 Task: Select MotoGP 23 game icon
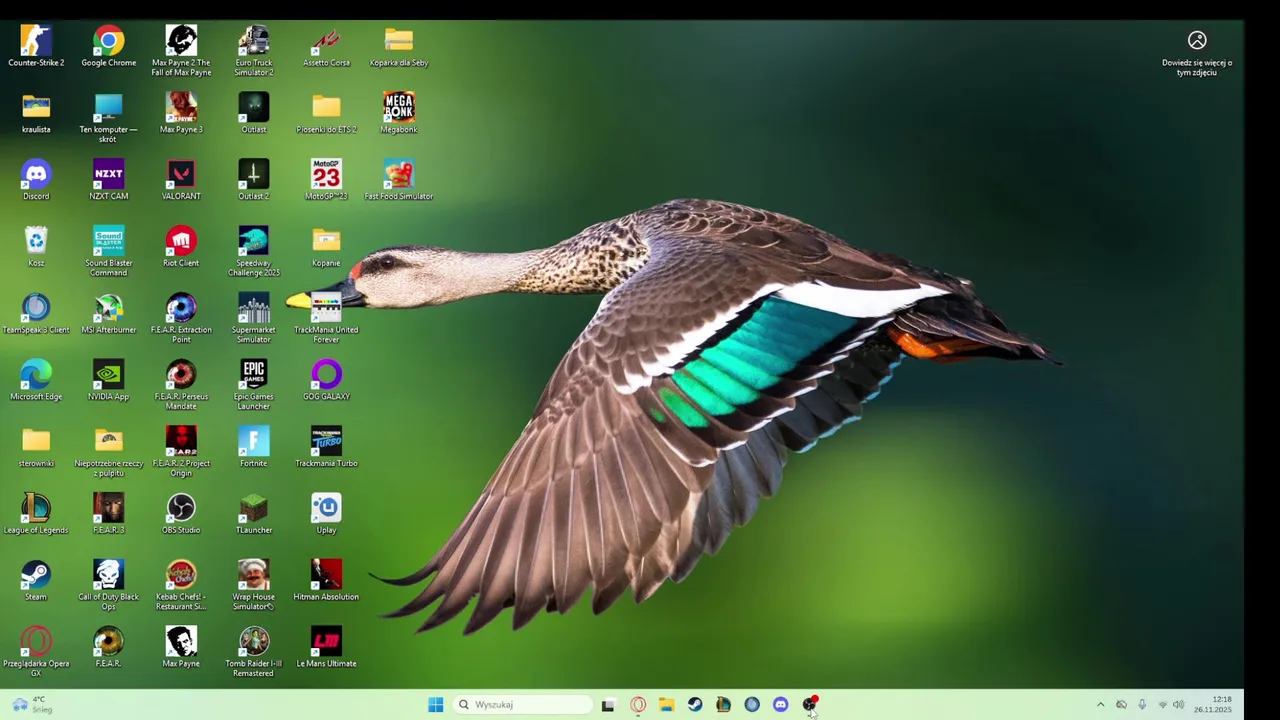326,180
